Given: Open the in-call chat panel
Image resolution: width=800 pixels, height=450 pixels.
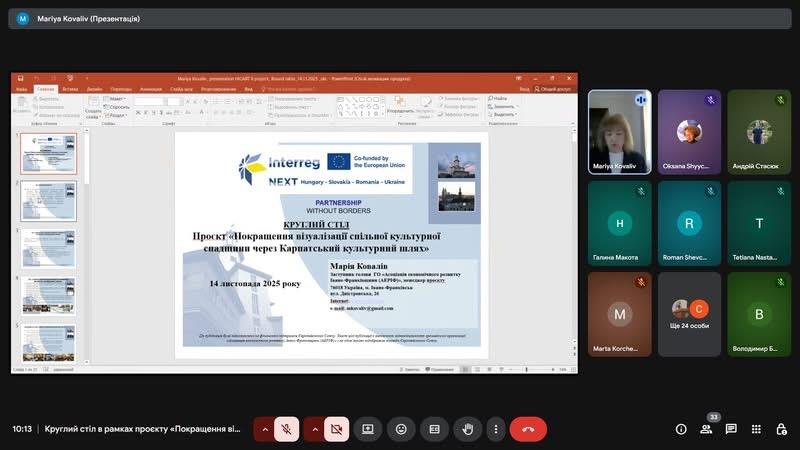Looking at the screenshot, I should pyautogui.click(x=731, y=429).
